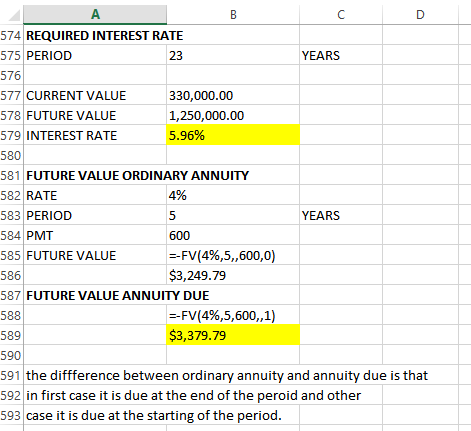Image resolution: width=471 pixels, height=431 pixels.
Task: Select row 589 header
Action: [11, 335]
